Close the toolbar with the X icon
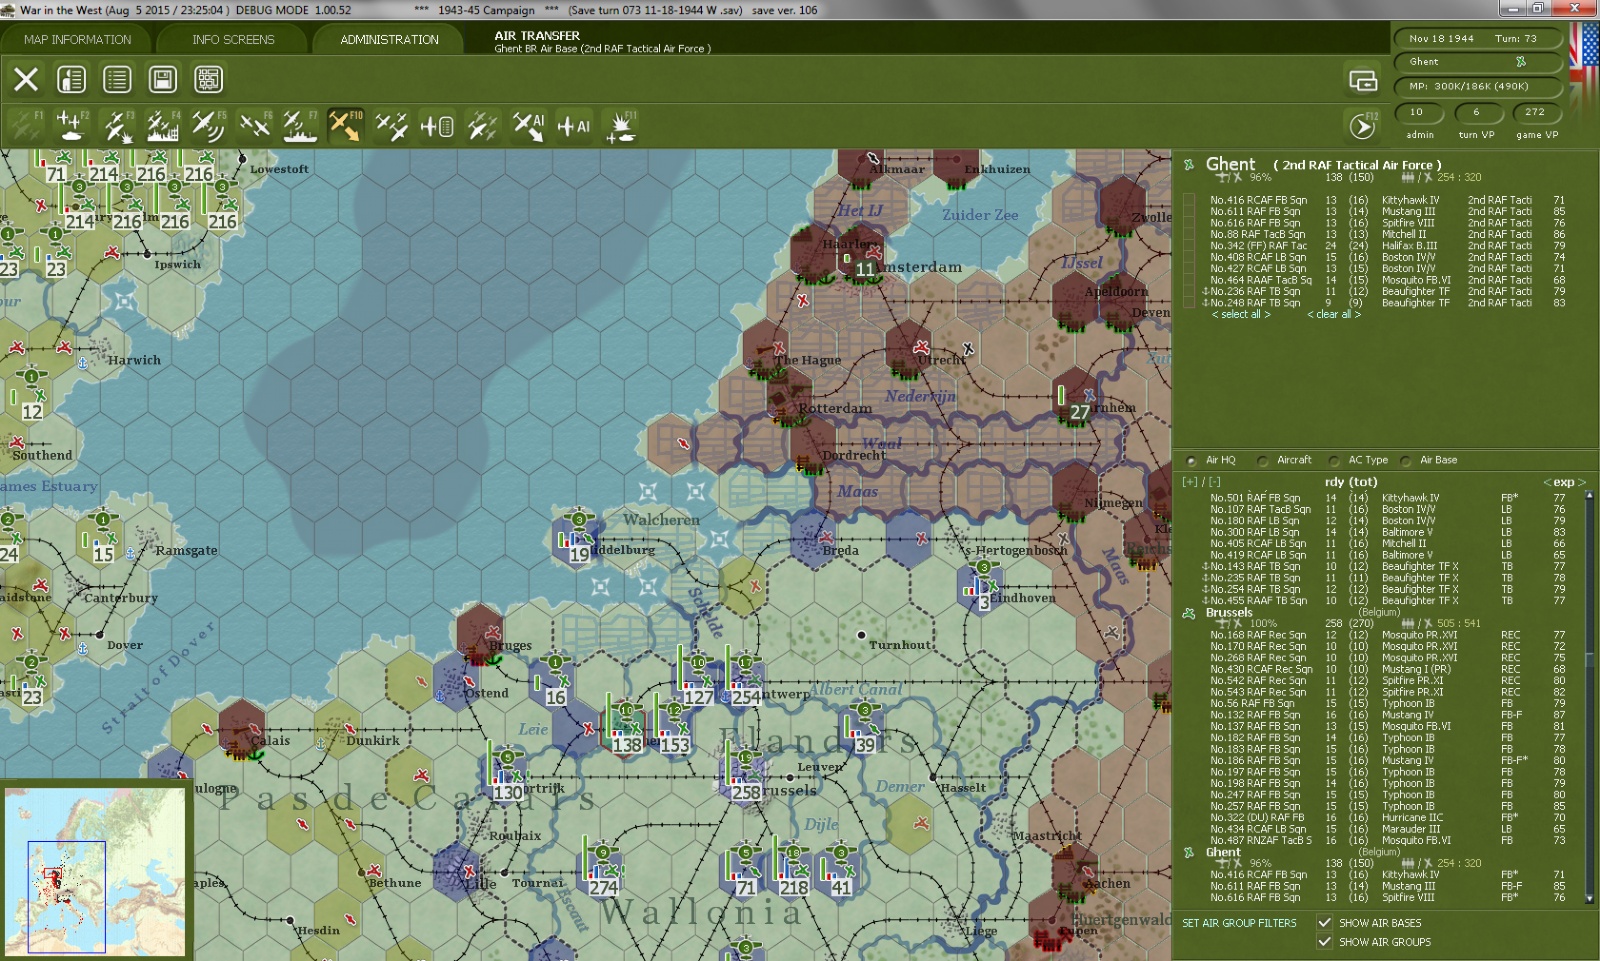Screen dimensions: 1600x961 (x=26, y=79)
